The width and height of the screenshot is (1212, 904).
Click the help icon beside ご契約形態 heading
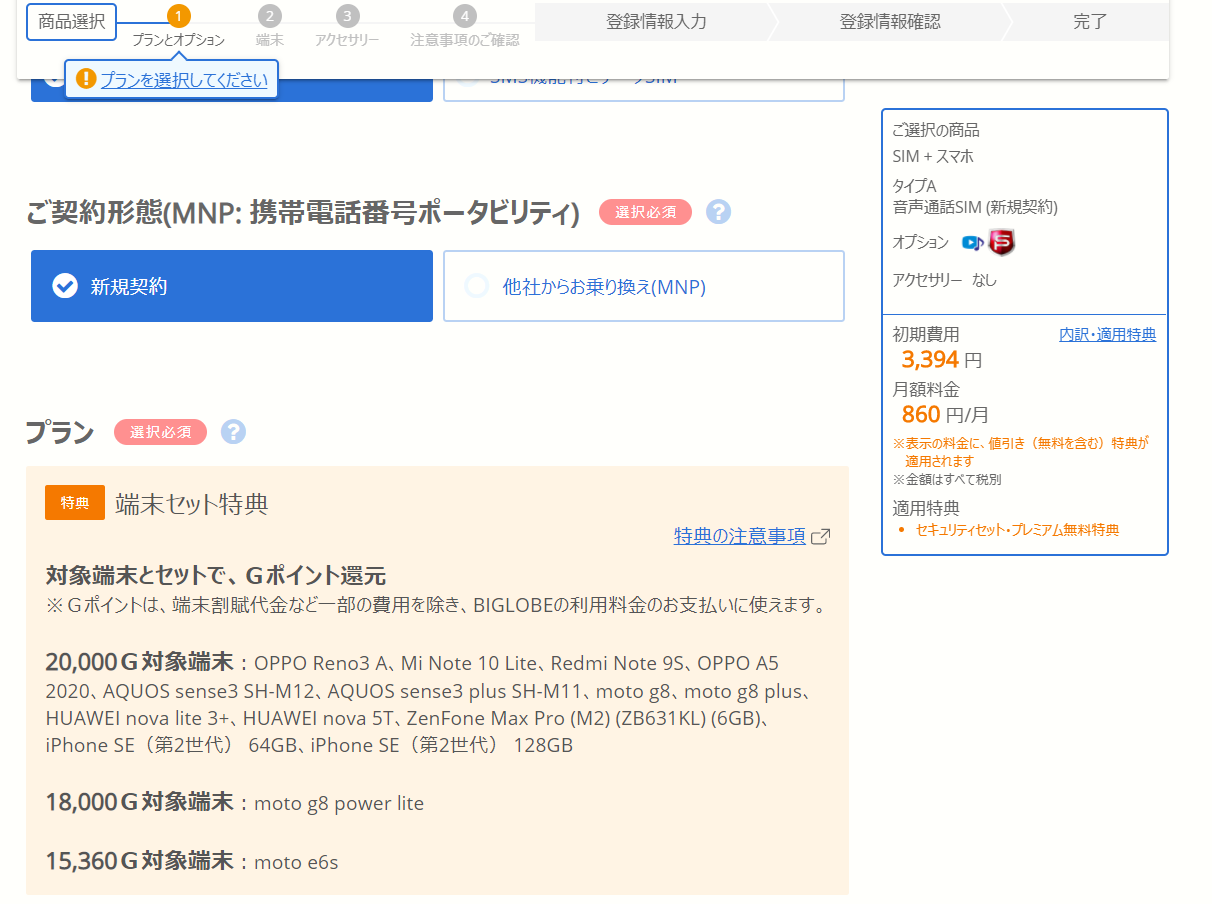pos(718,212)
